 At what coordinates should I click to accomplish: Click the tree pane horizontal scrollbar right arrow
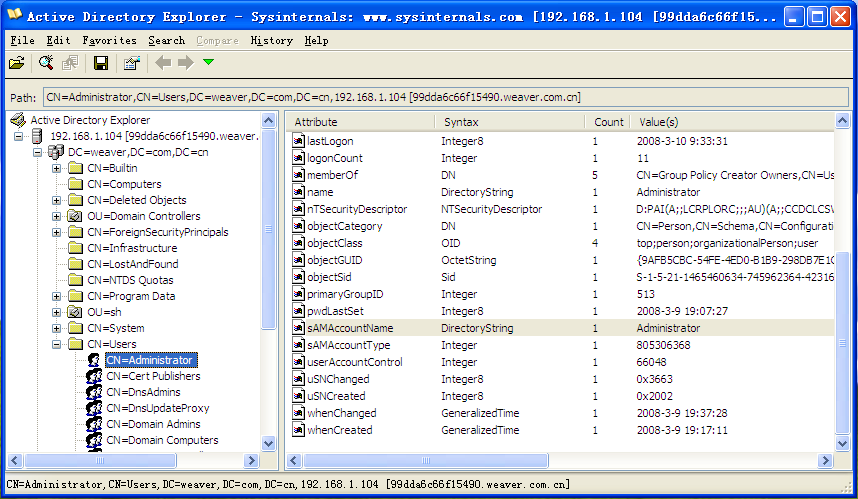tap(251, 461)
